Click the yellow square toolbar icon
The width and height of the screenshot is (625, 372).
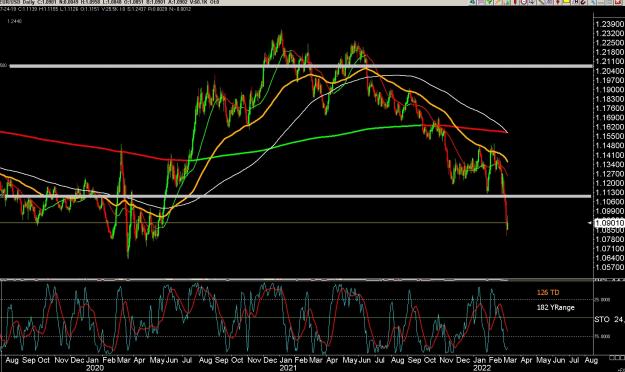566,1
